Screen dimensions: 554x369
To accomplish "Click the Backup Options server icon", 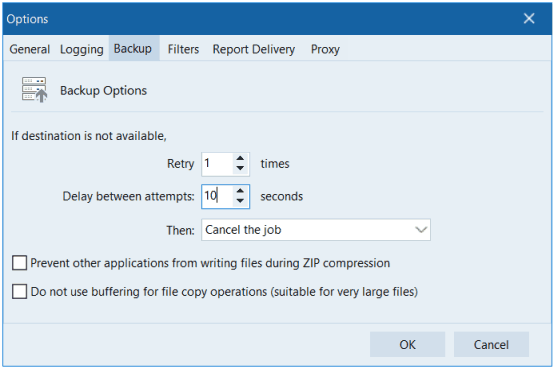I will click(x=34, y=89).
